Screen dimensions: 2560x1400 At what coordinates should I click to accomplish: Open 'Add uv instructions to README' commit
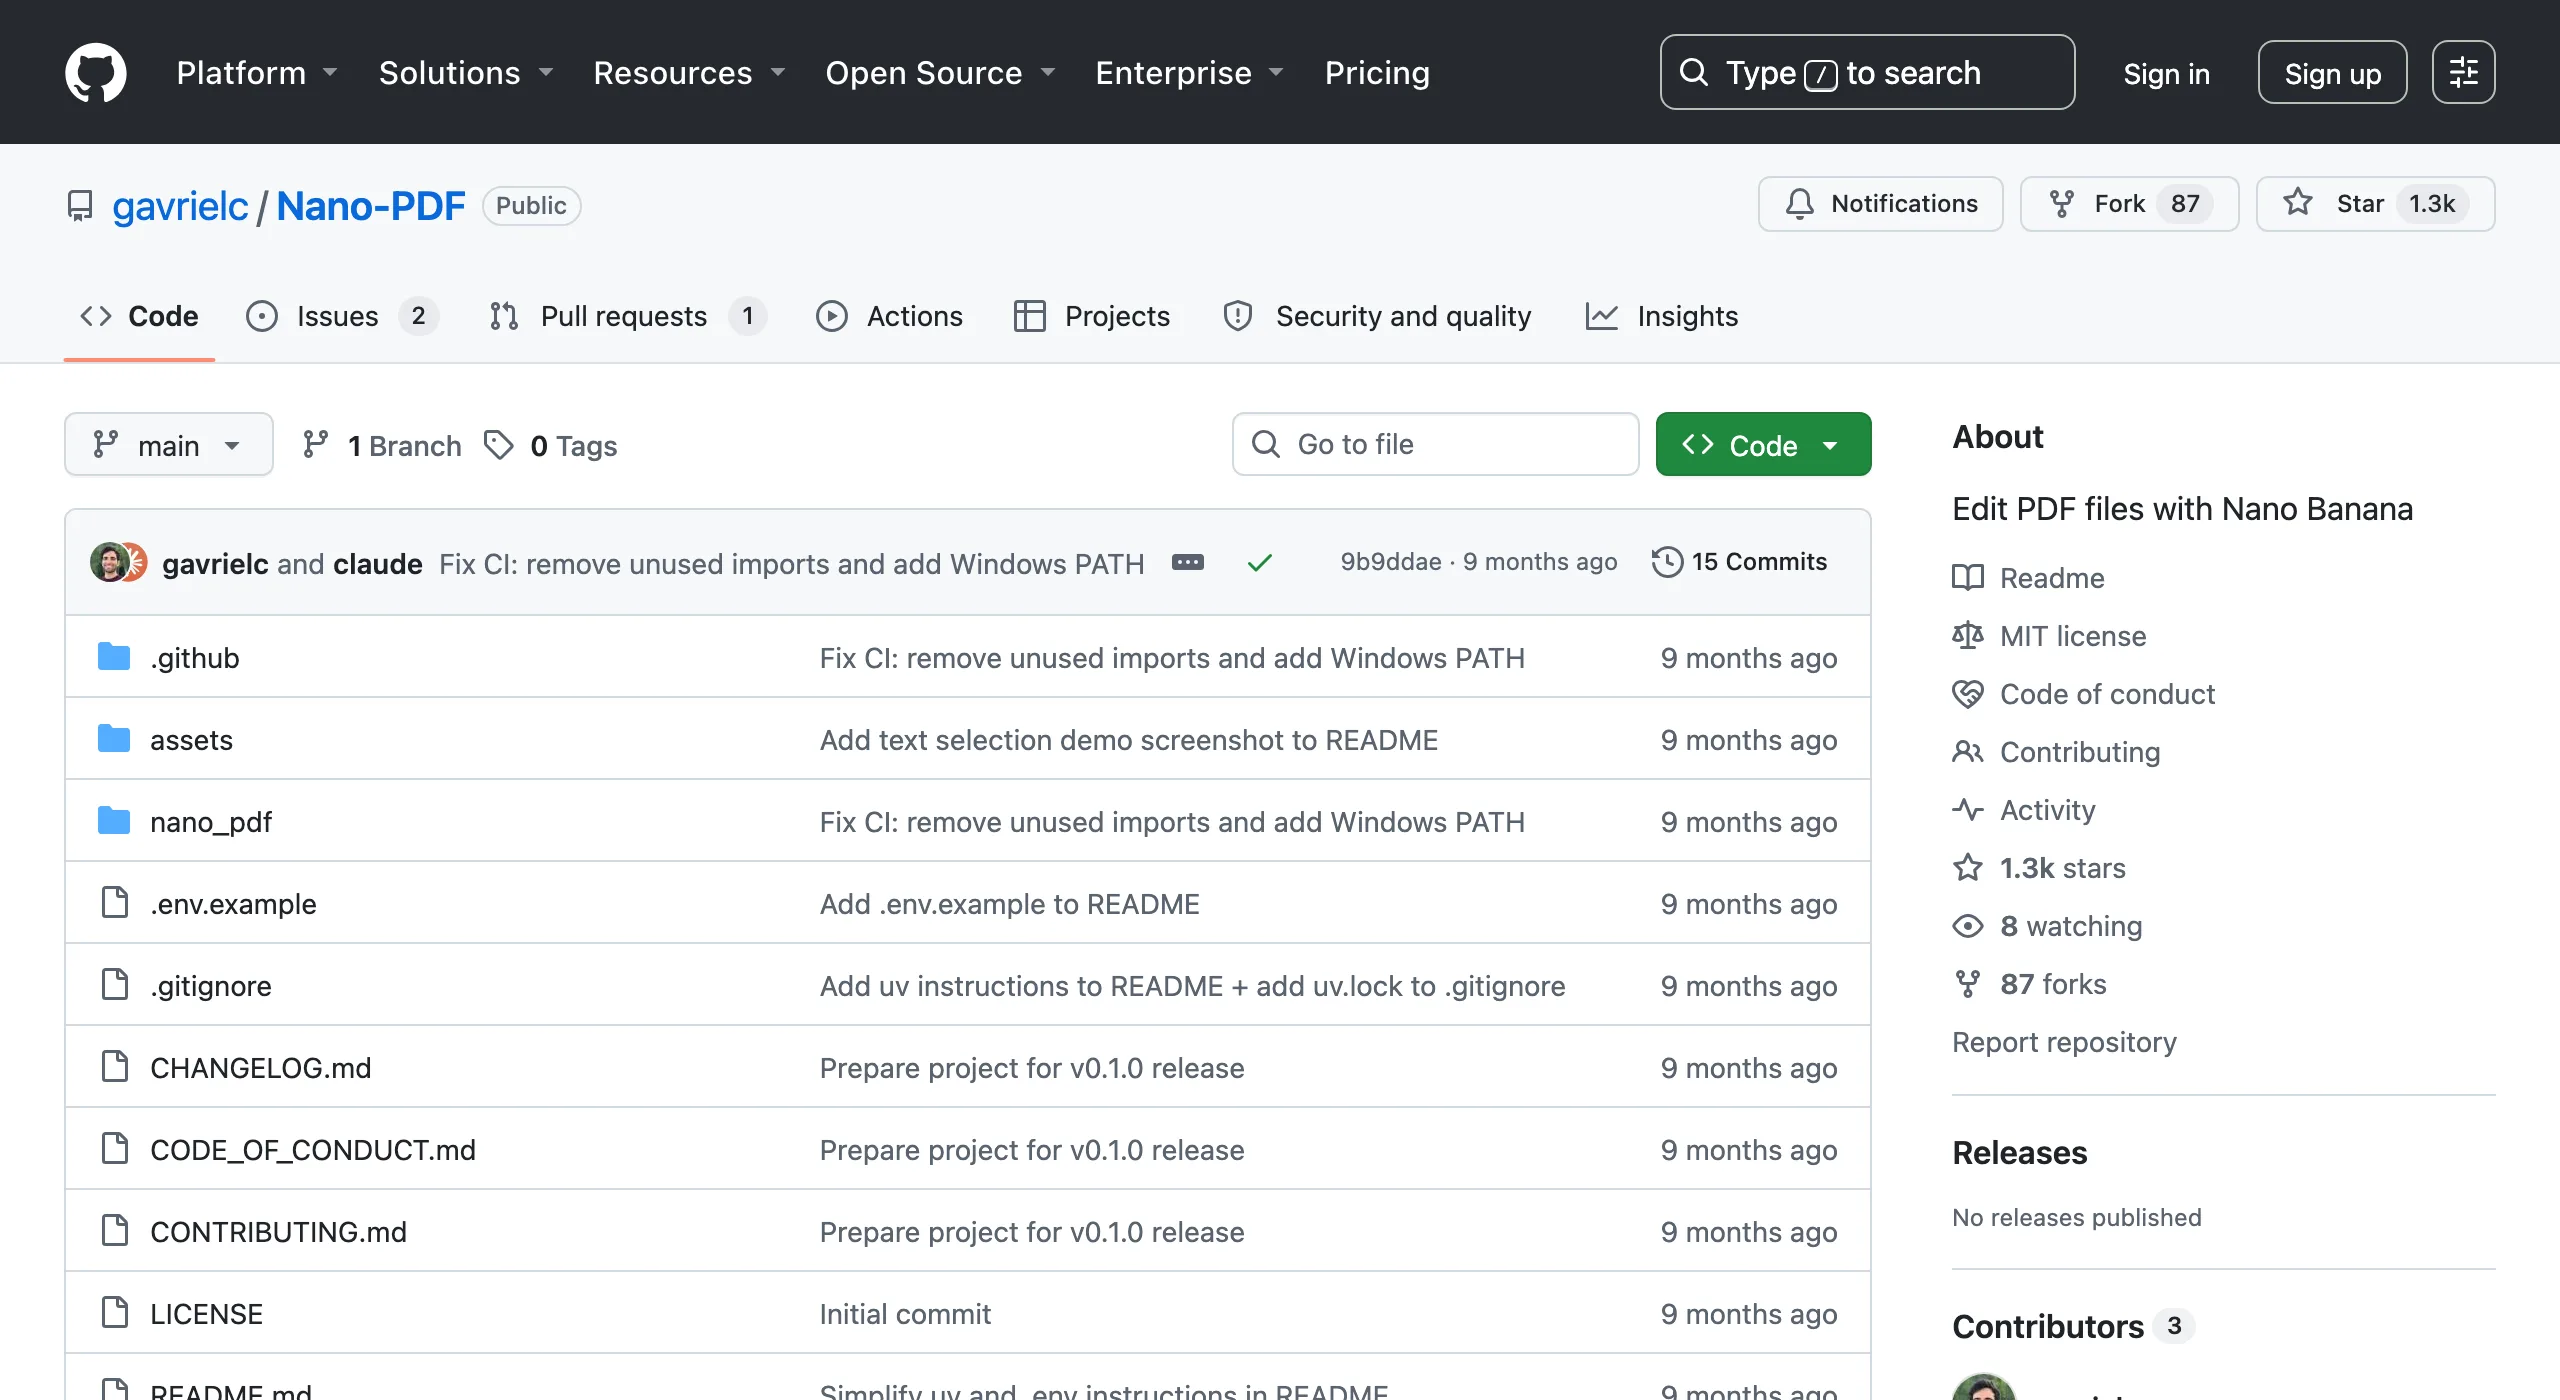point(1192,986)
